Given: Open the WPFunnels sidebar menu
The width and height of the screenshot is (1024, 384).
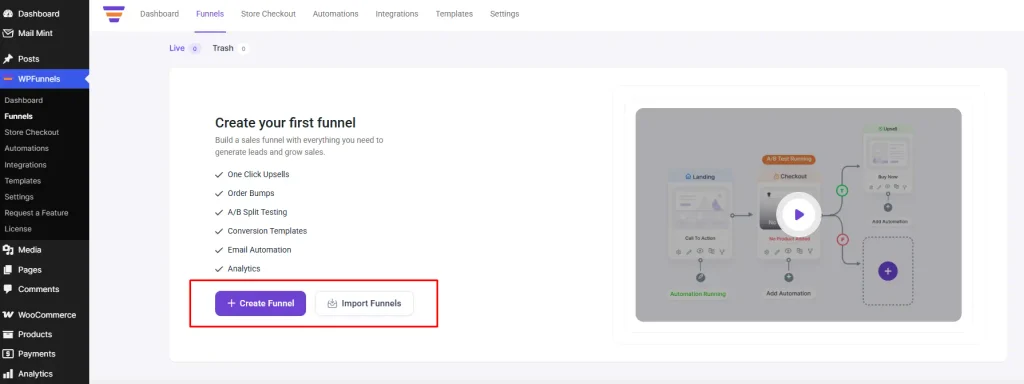Looking at the screenshot, I should (x=44, y=79).
